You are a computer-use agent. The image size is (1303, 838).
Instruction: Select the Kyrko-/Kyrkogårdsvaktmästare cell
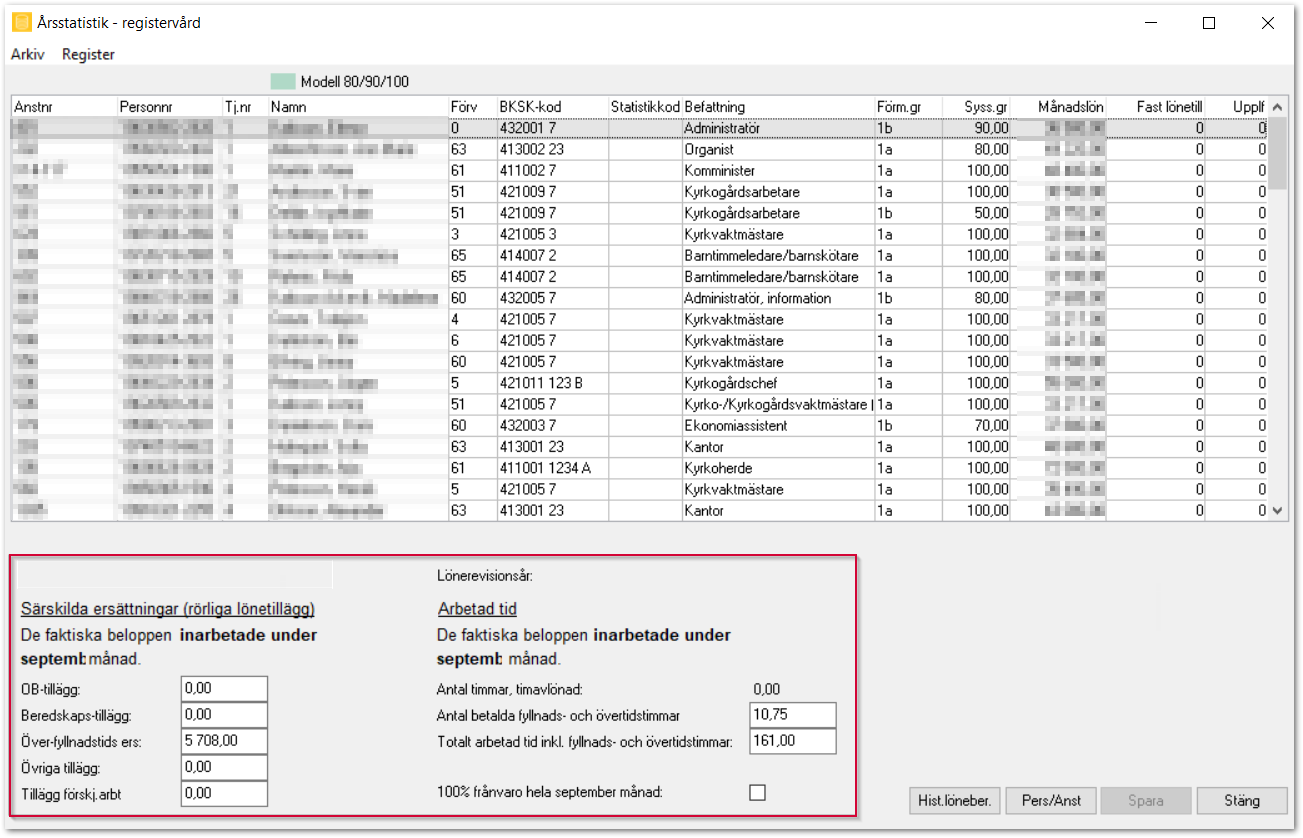pyautogui.click(x=778, y=405)
